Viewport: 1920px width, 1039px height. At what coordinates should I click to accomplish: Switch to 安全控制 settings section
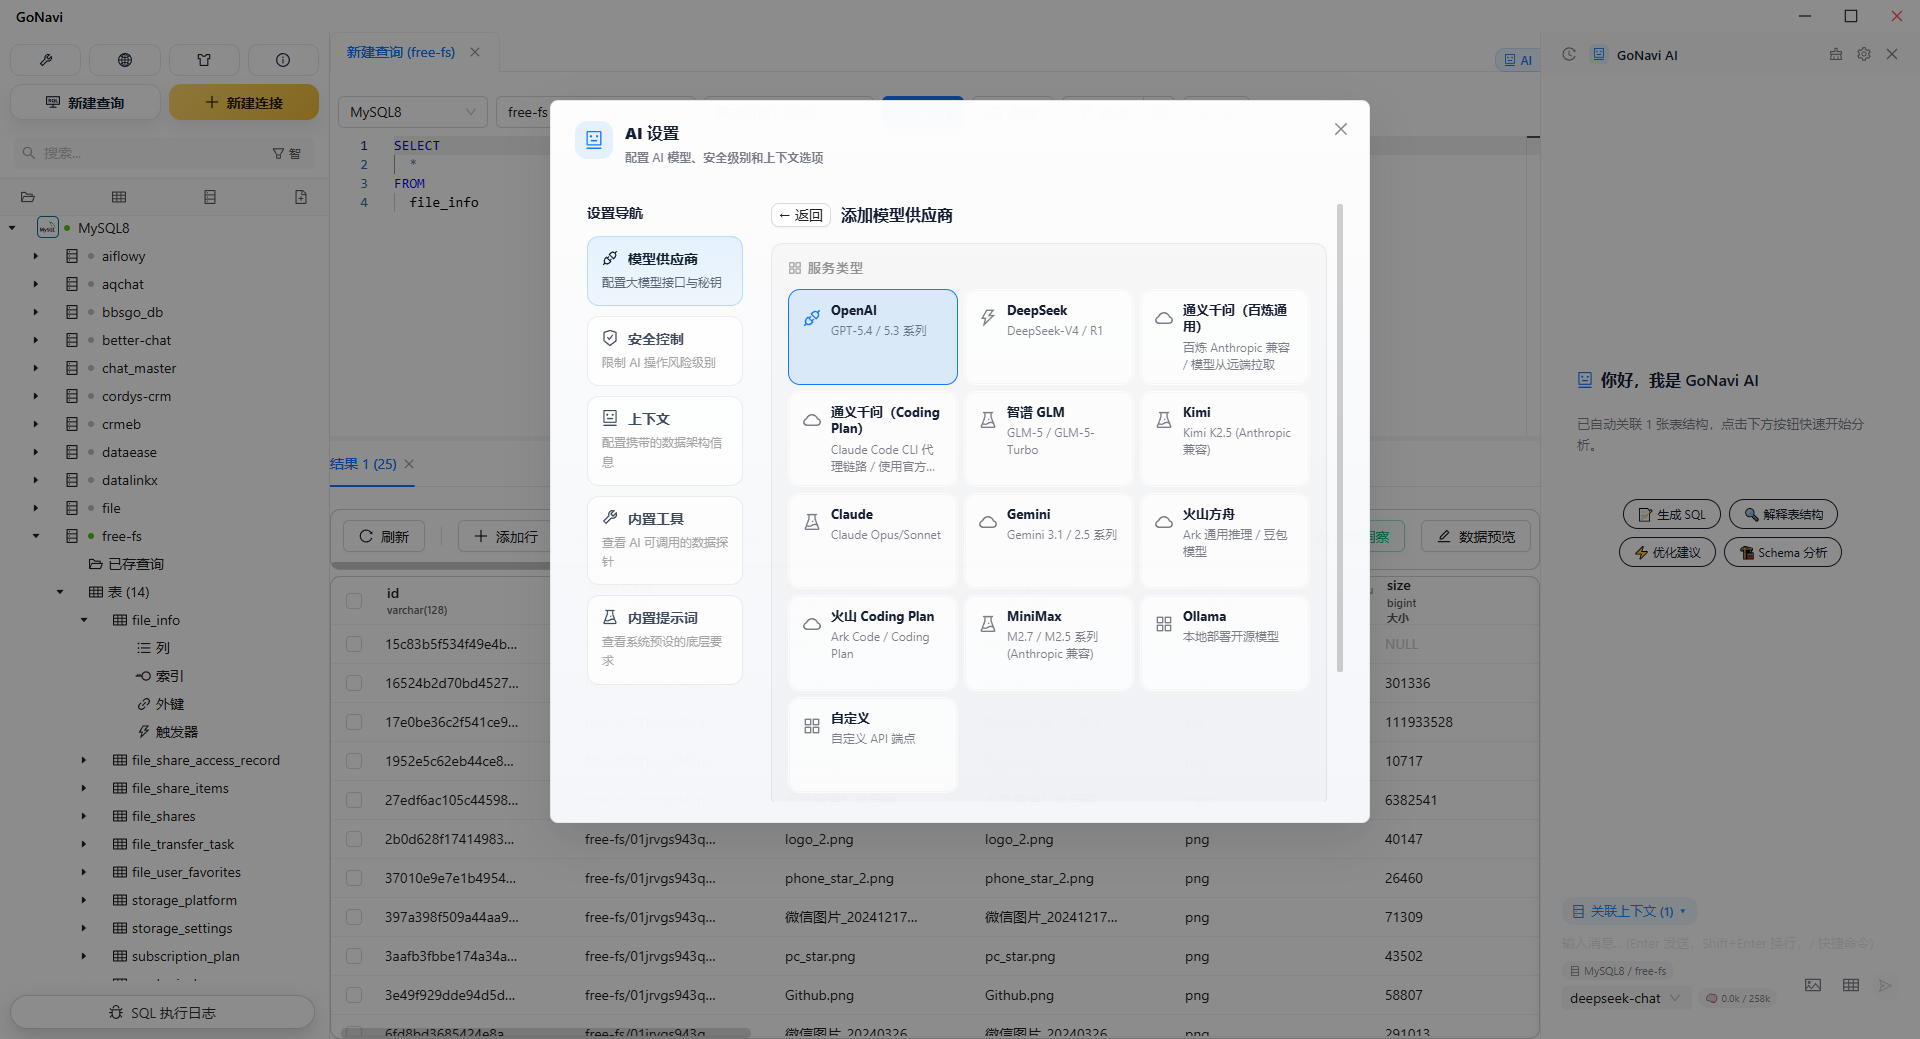(x=664, y=350)
